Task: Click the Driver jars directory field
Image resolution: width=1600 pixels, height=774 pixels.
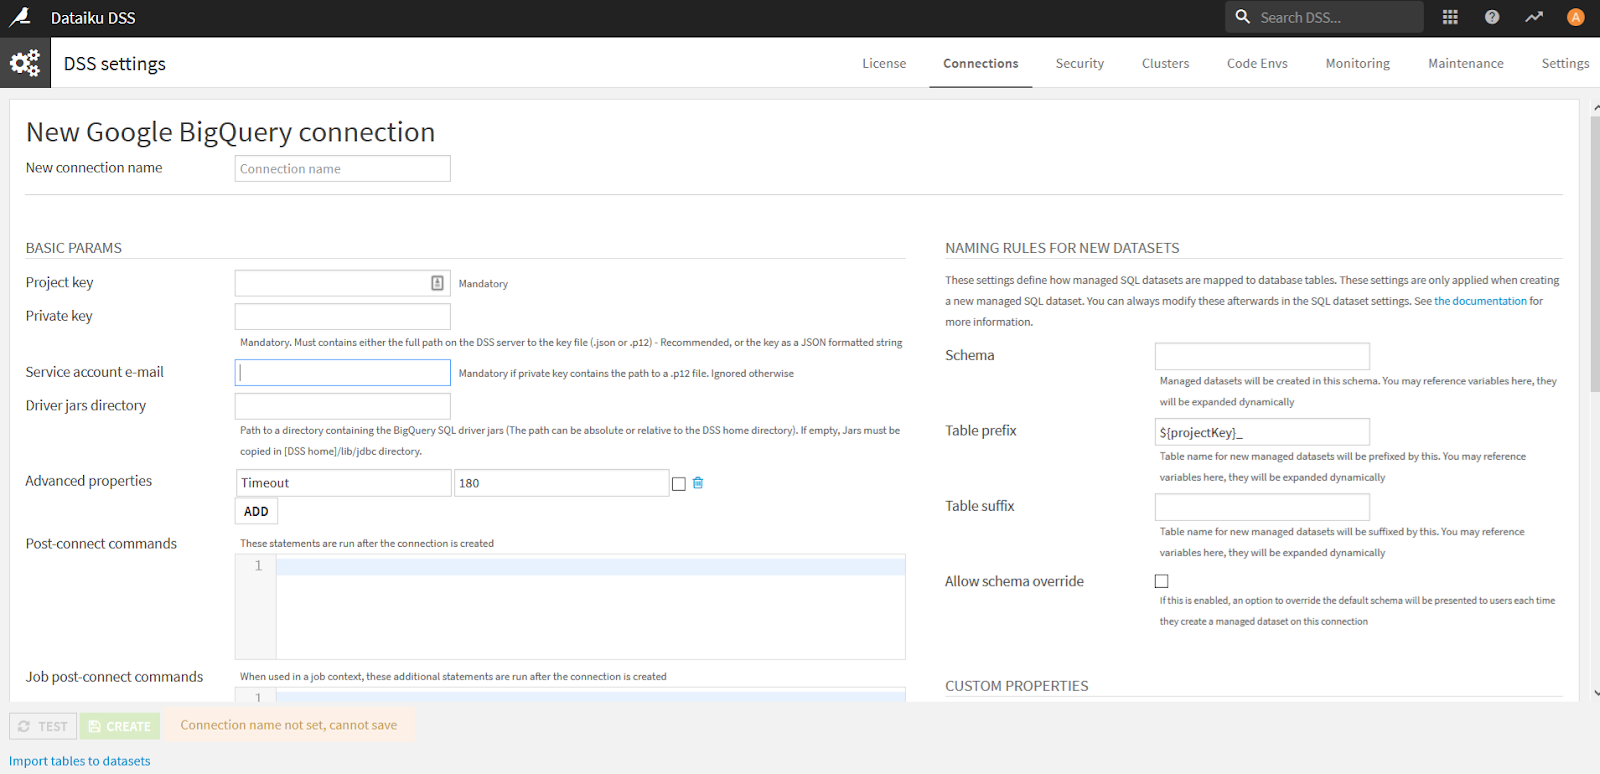Action: tap(342, 406)
